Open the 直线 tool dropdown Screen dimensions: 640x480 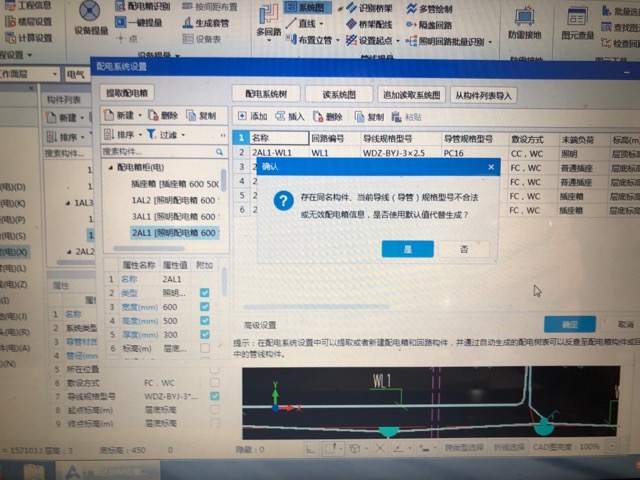coord(322,24)
